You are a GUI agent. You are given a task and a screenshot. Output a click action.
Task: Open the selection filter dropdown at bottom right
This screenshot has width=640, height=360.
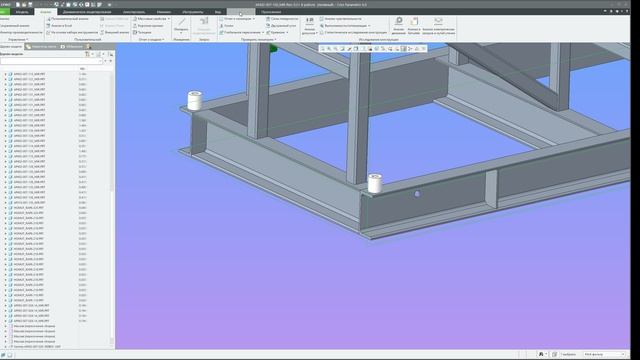coord(604,354)
